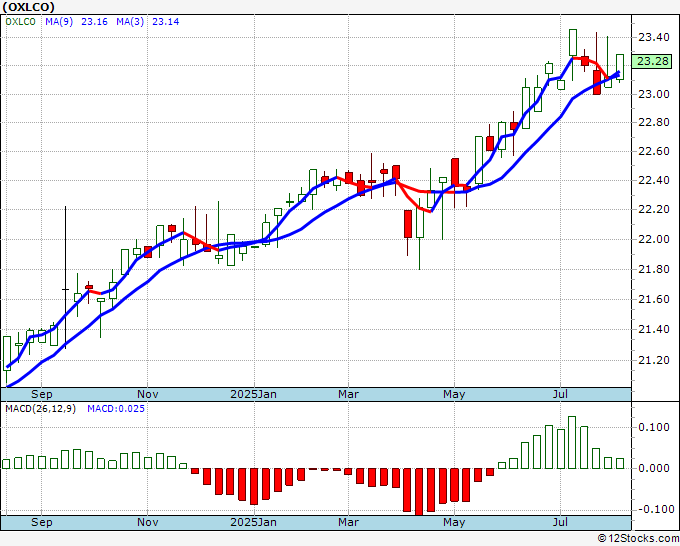Click the 22.60 price axis label

click(x=654, y=151)
